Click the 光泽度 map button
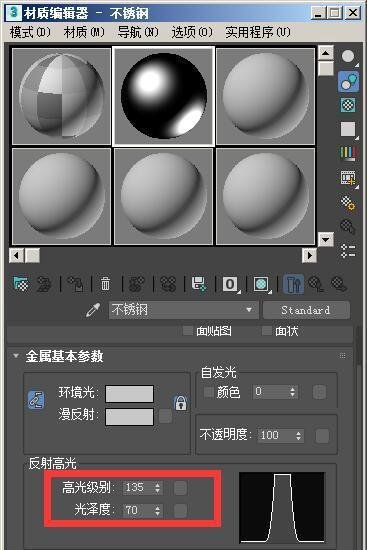This screenshot has height=550, width=367. 181,510
